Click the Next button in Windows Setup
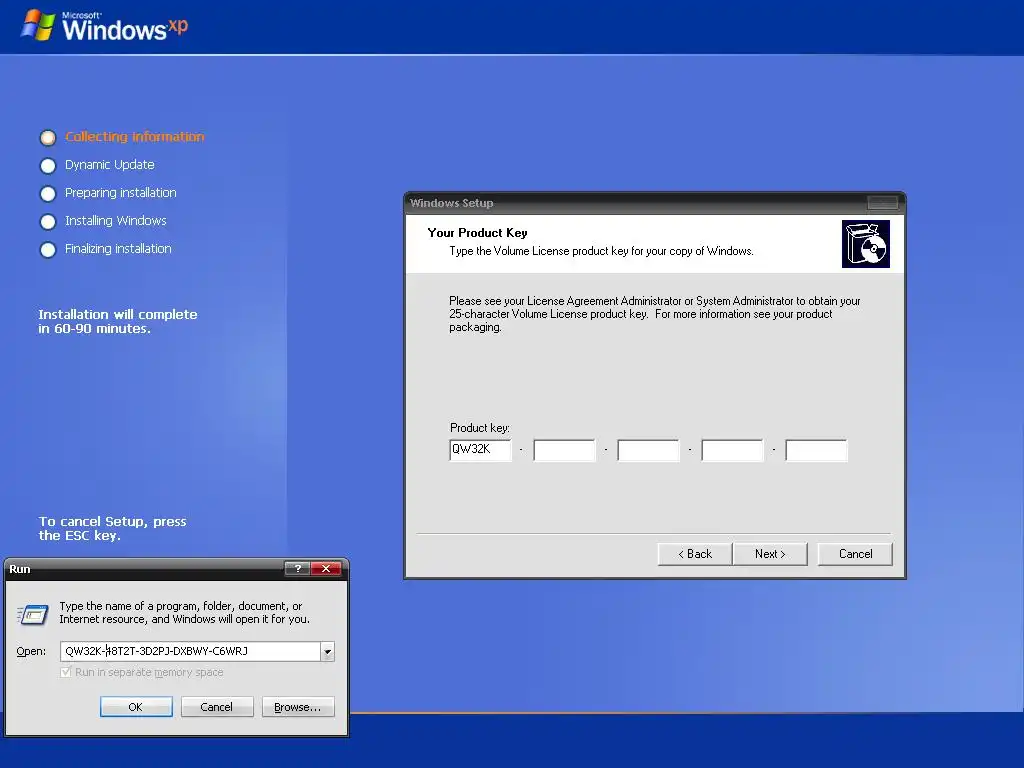The height and width of the screenshot is (768, 1024). (x=770, y=554)
